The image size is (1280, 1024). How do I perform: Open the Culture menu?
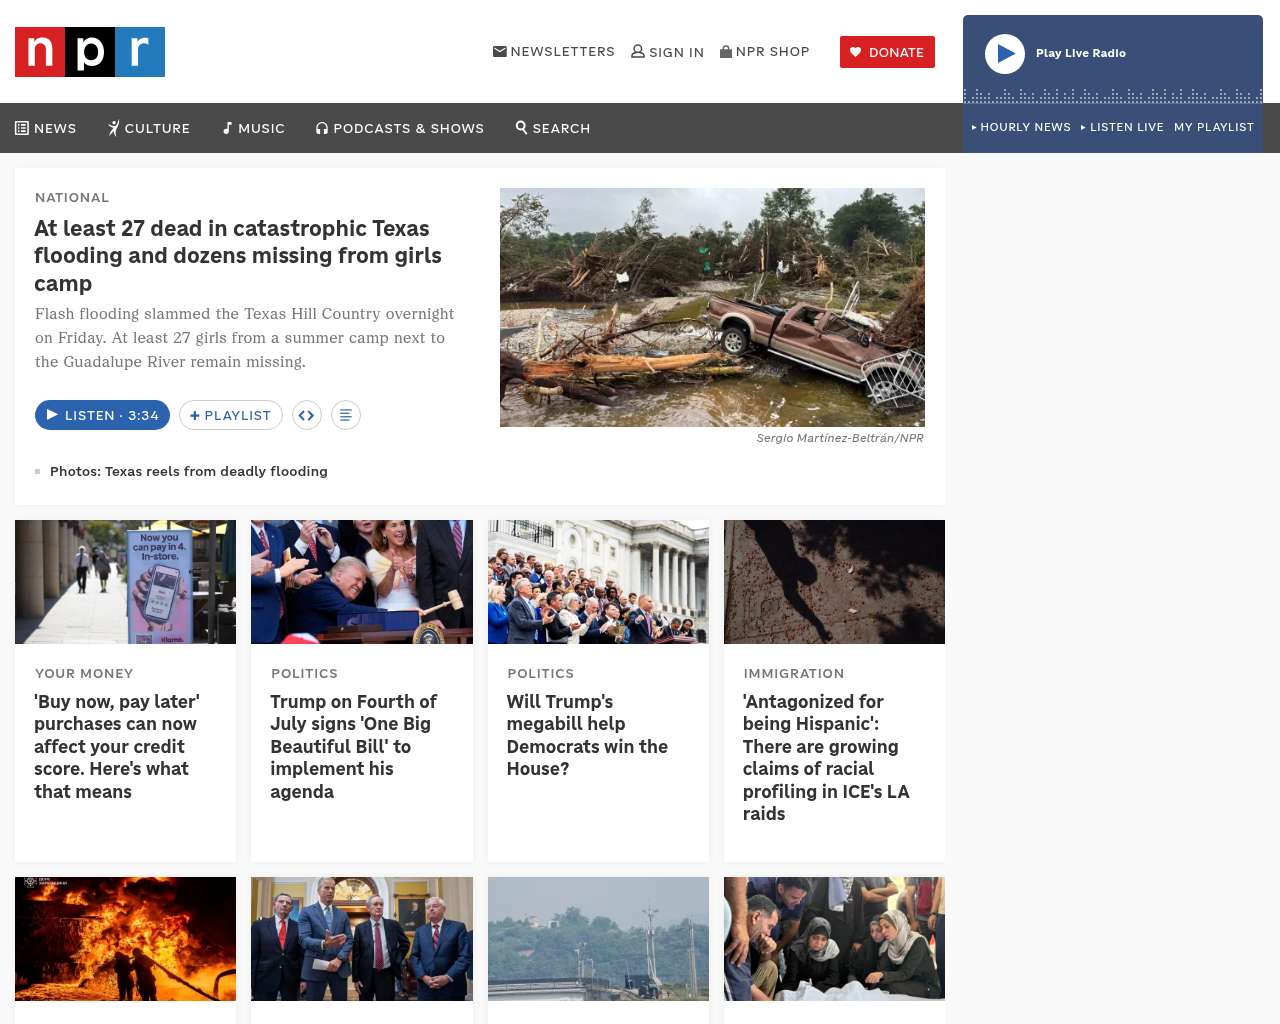coord(149,128)
